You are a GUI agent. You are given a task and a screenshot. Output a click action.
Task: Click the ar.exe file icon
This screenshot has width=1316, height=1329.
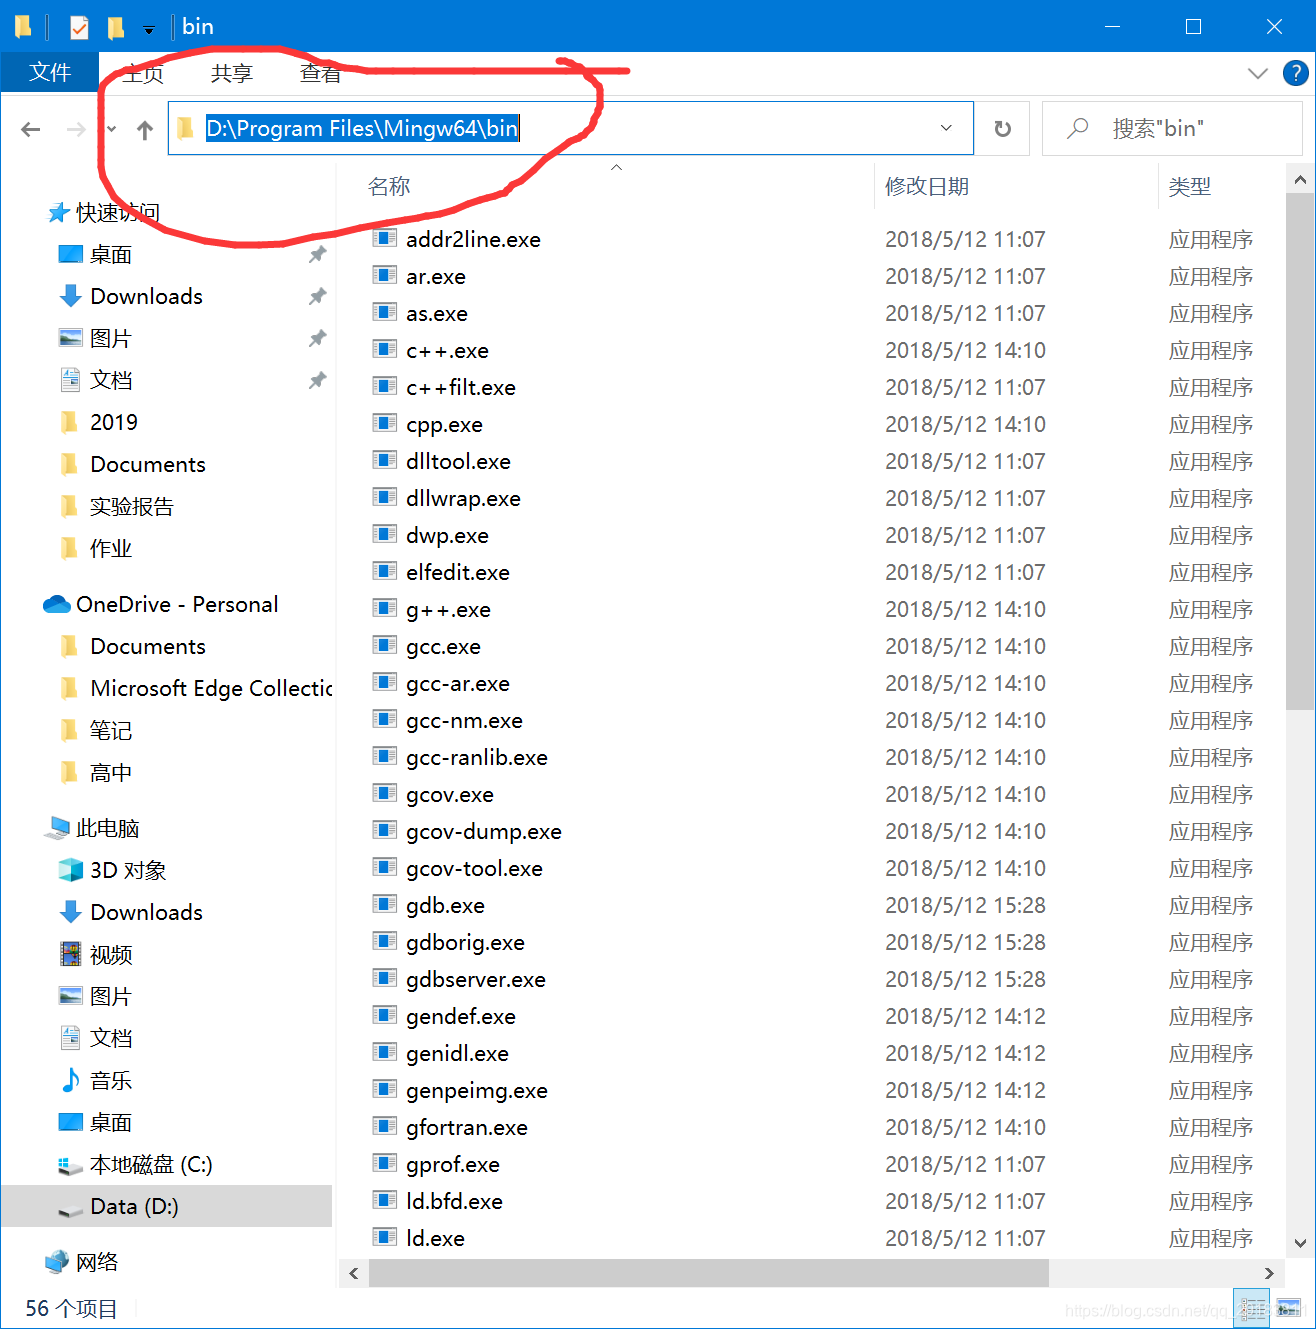pyautogui.click(x=384, y=275)
